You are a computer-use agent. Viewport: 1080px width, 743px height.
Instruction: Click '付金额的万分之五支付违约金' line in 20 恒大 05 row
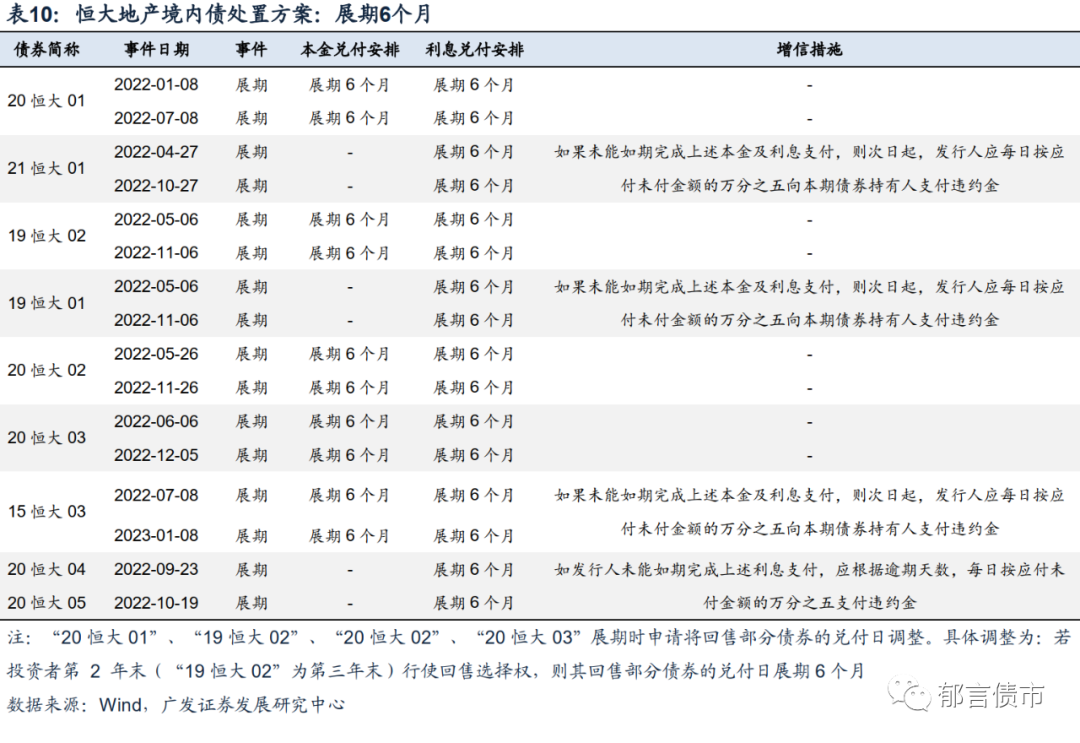point(809,603)
